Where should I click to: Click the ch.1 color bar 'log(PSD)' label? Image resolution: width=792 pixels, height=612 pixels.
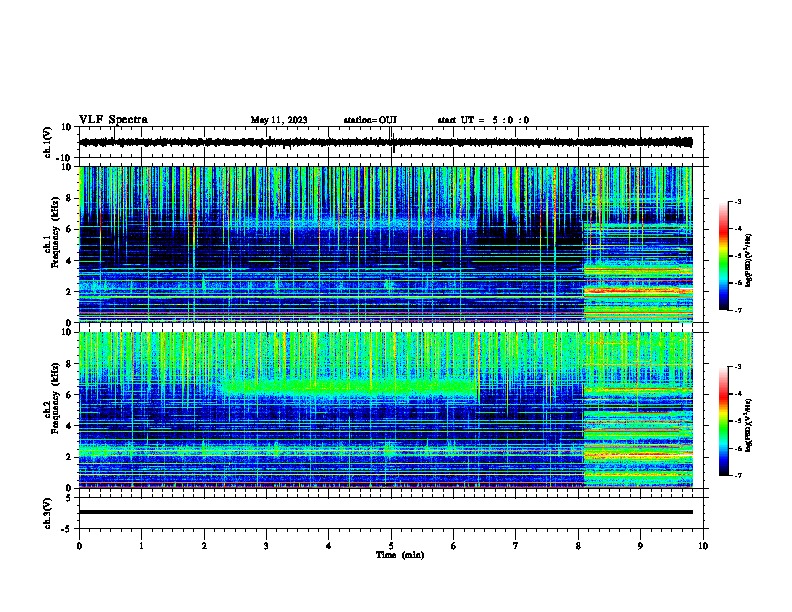(748, 260)
